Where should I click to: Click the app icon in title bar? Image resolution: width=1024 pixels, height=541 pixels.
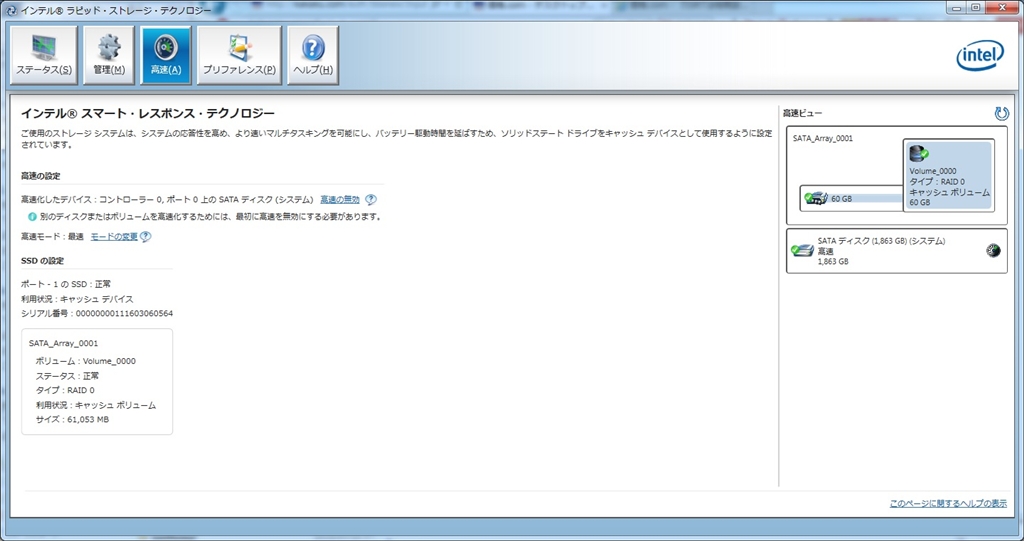[10, 10]
